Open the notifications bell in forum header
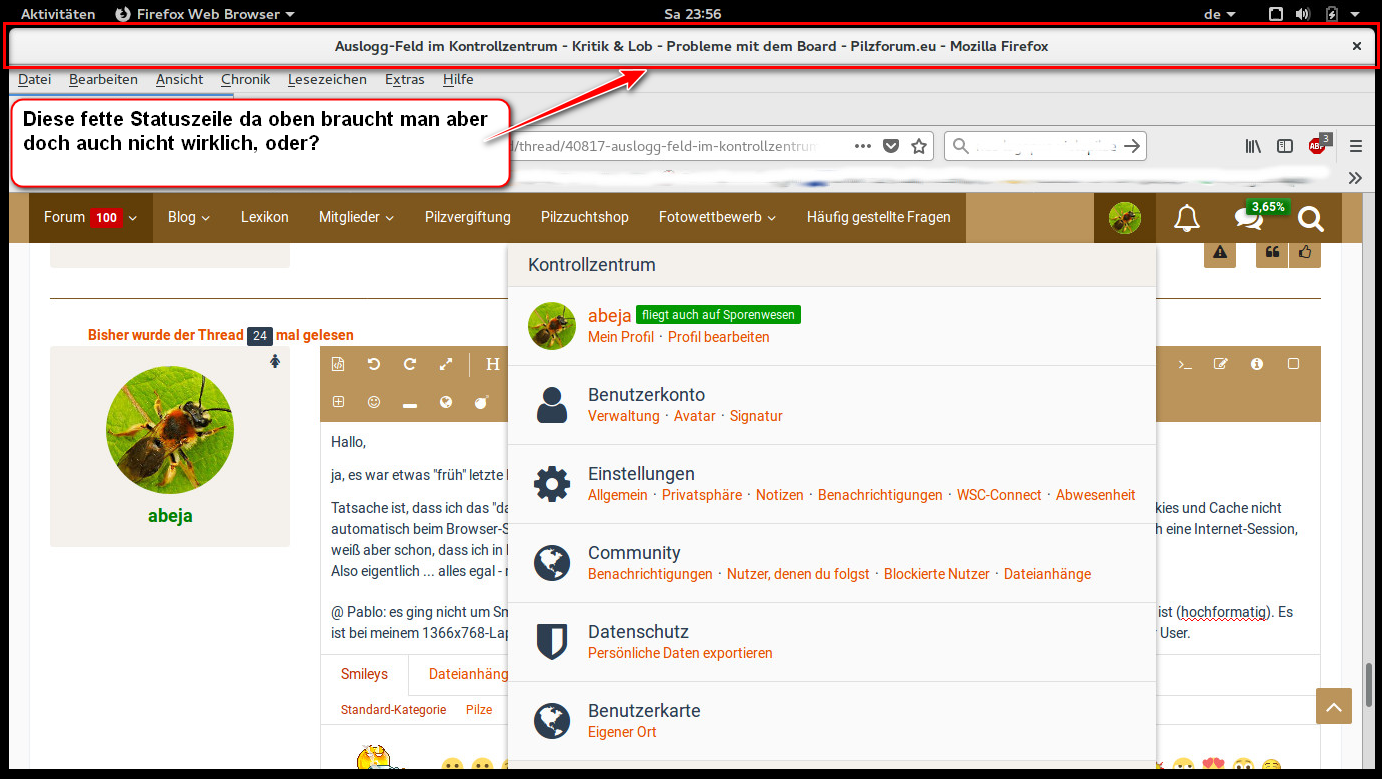 [1187, 218]
